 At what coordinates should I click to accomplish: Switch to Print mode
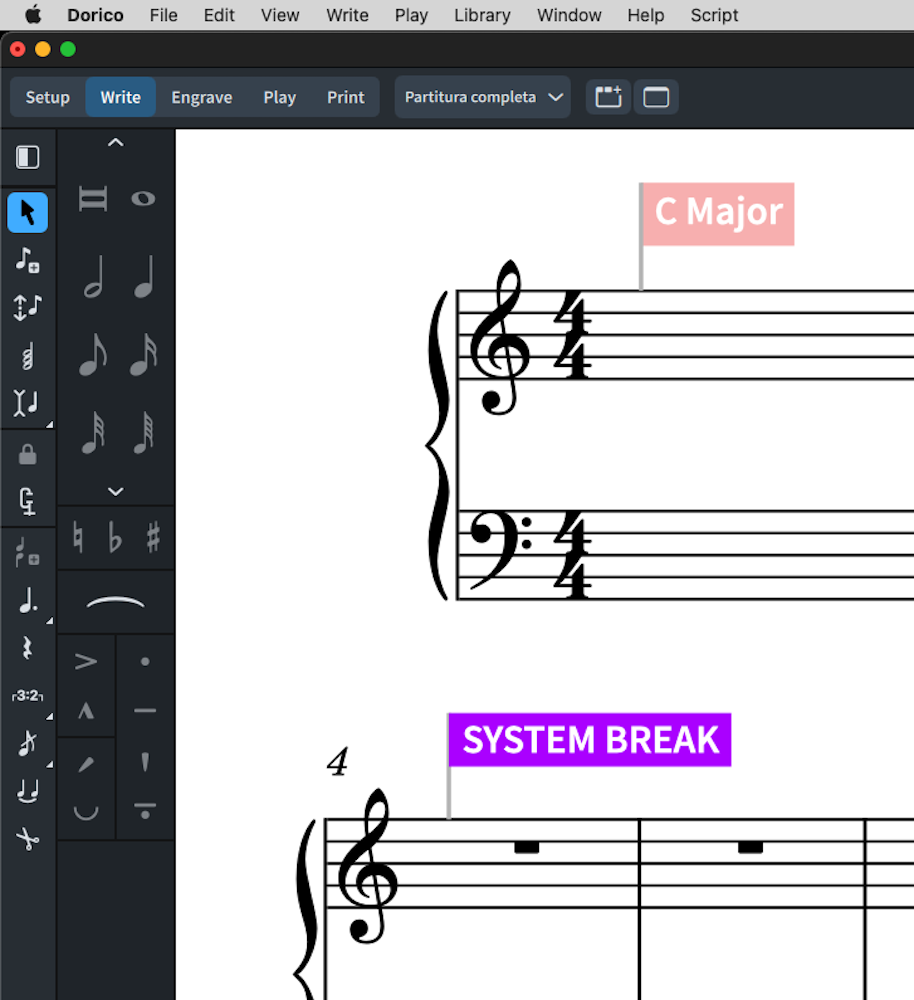pyautogui.click(x=346, y=97)
